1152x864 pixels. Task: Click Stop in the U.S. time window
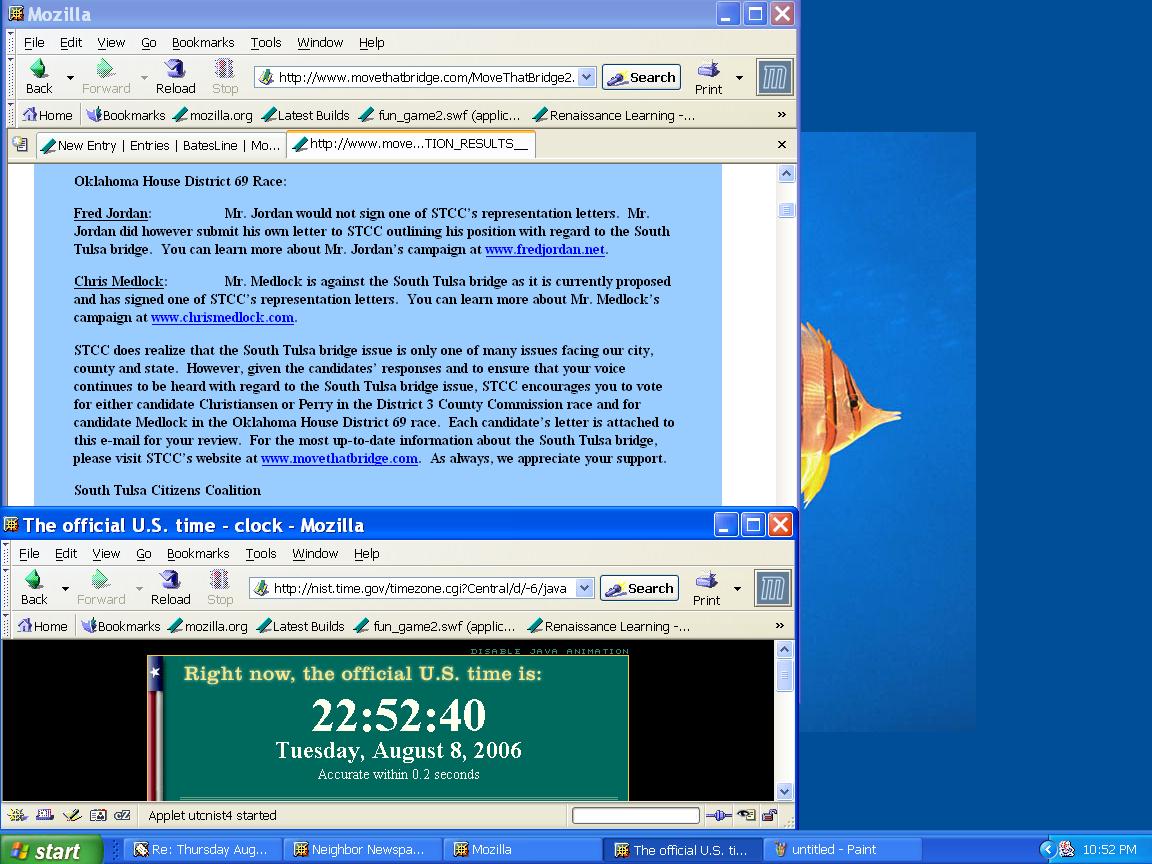tap(220, 588)
